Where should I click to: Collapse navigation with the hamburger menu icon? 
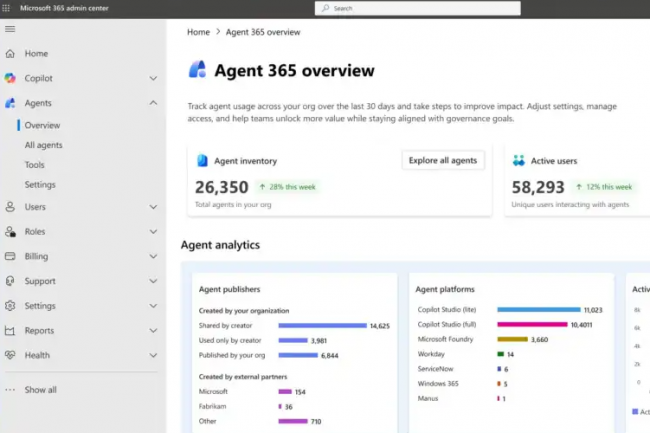coord(10,29)
